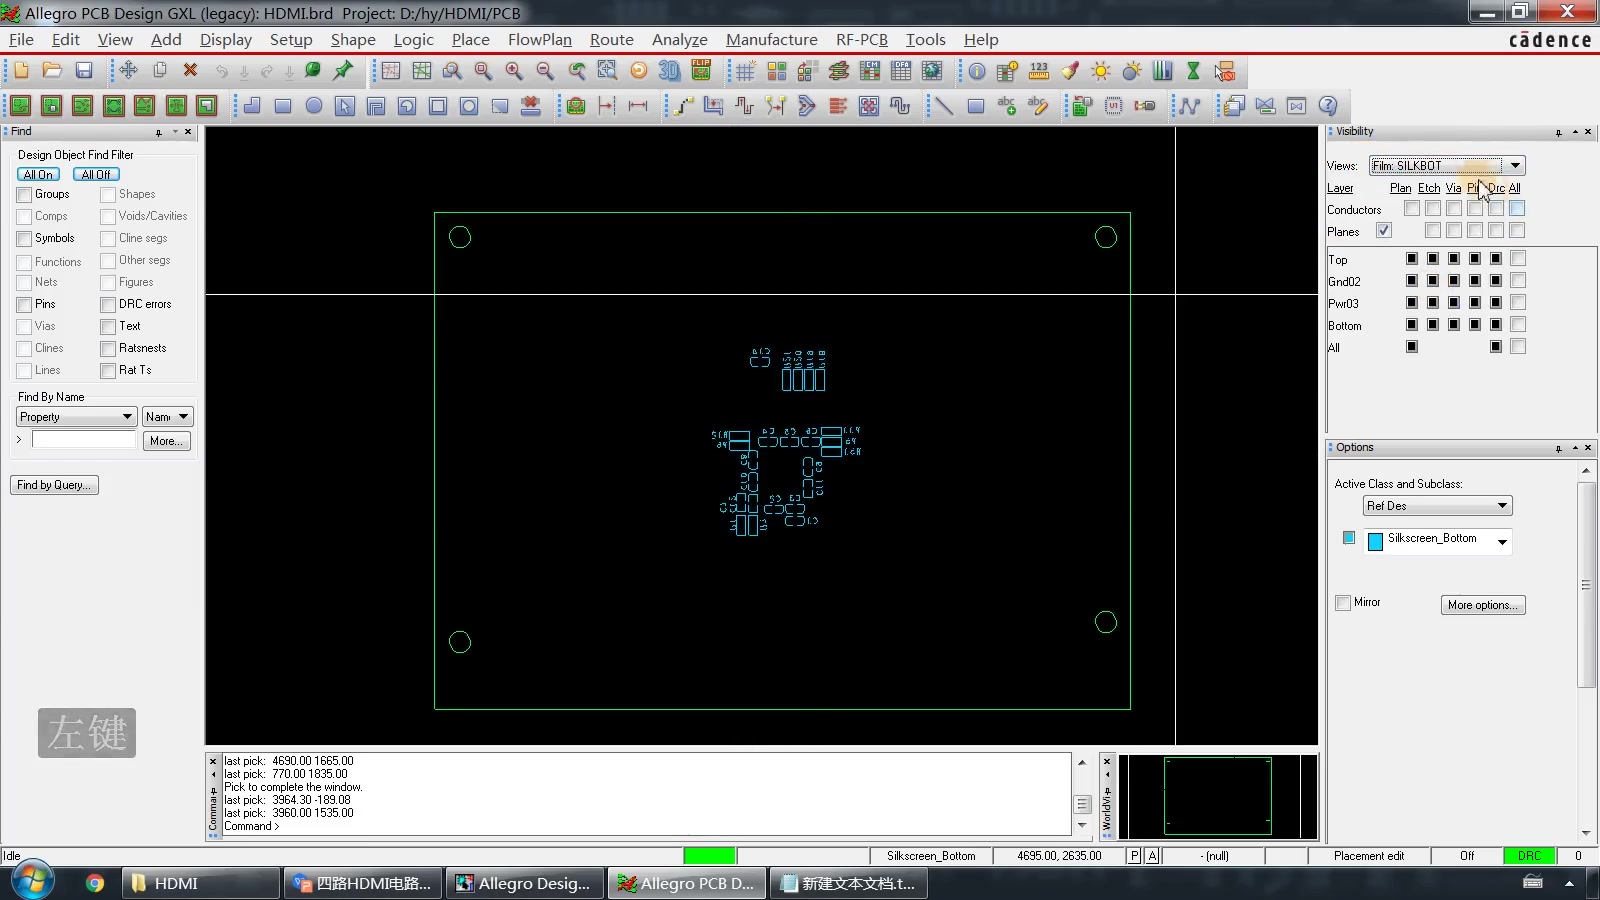The width and height of the screenshot is (1600, 900).
Task: Click the More options button
Action: point(1483,605)
